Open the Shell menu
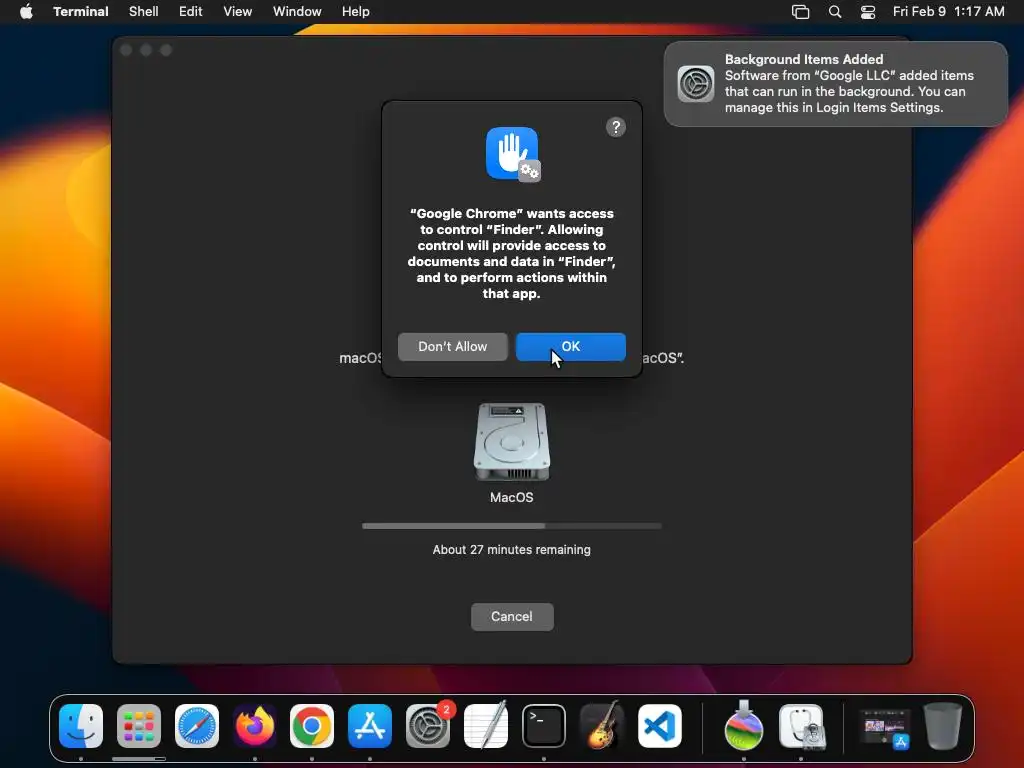 (144, 12)
